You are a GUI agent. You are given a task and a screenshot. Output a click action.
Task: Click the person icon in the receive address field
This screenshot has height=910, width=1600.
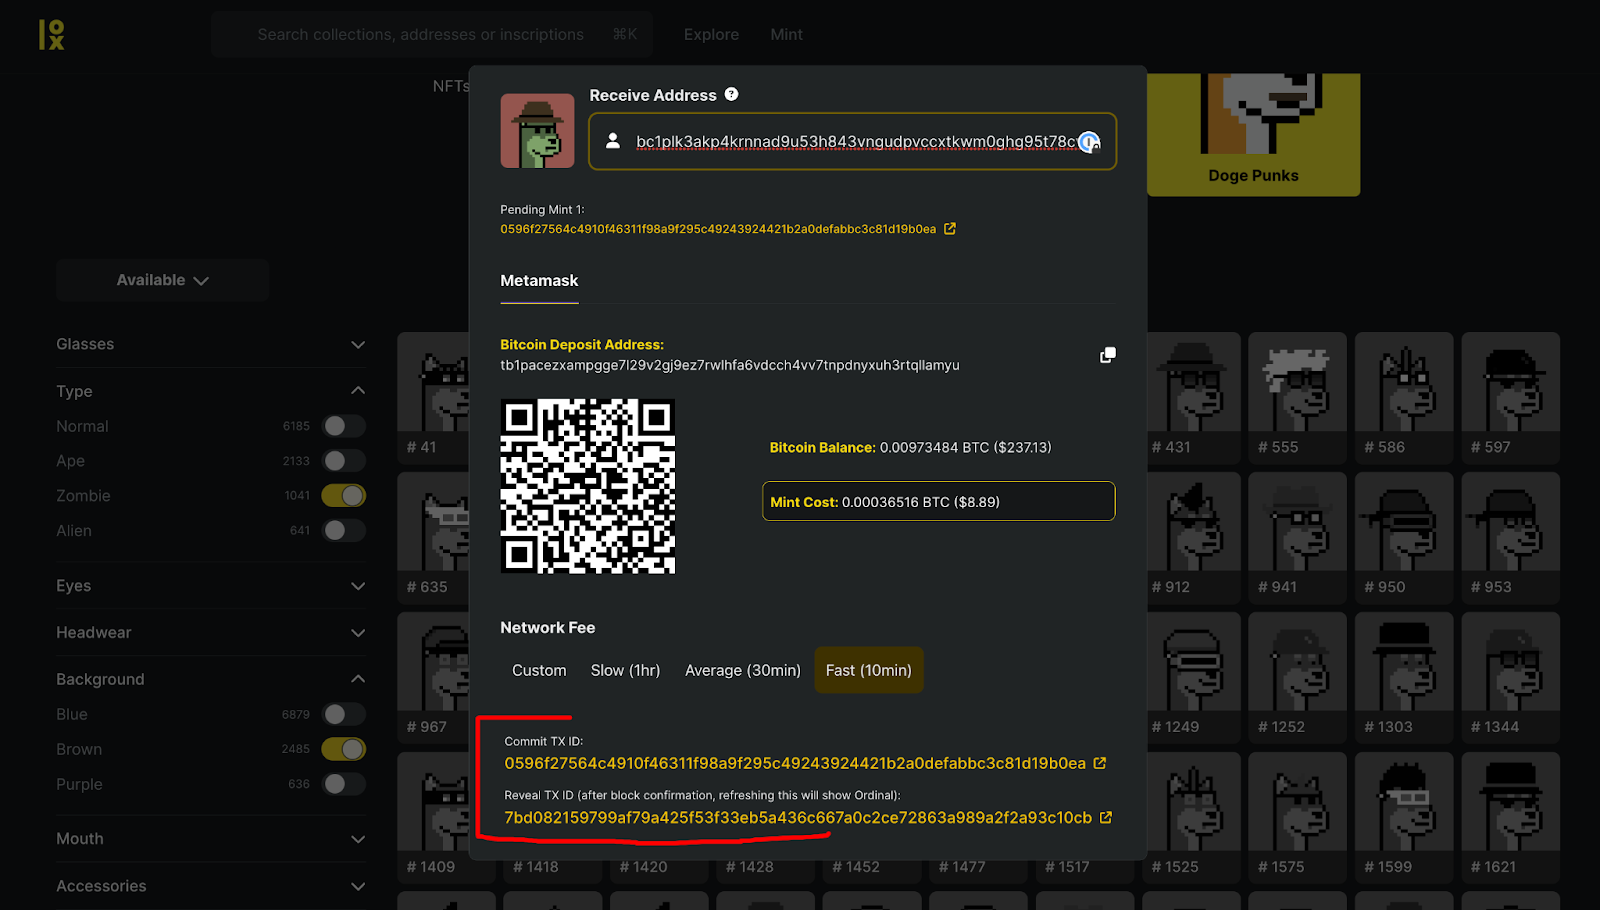[613, 141]
